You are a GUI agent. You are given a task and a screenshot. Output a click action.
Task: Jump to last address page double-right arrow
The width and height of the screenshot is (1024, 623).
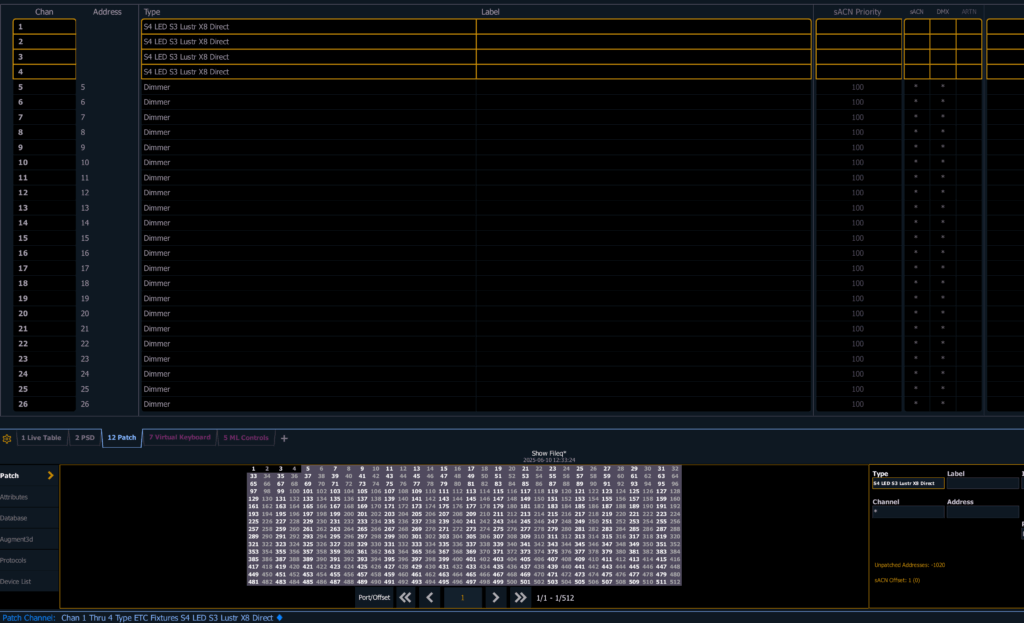(520, 598)
